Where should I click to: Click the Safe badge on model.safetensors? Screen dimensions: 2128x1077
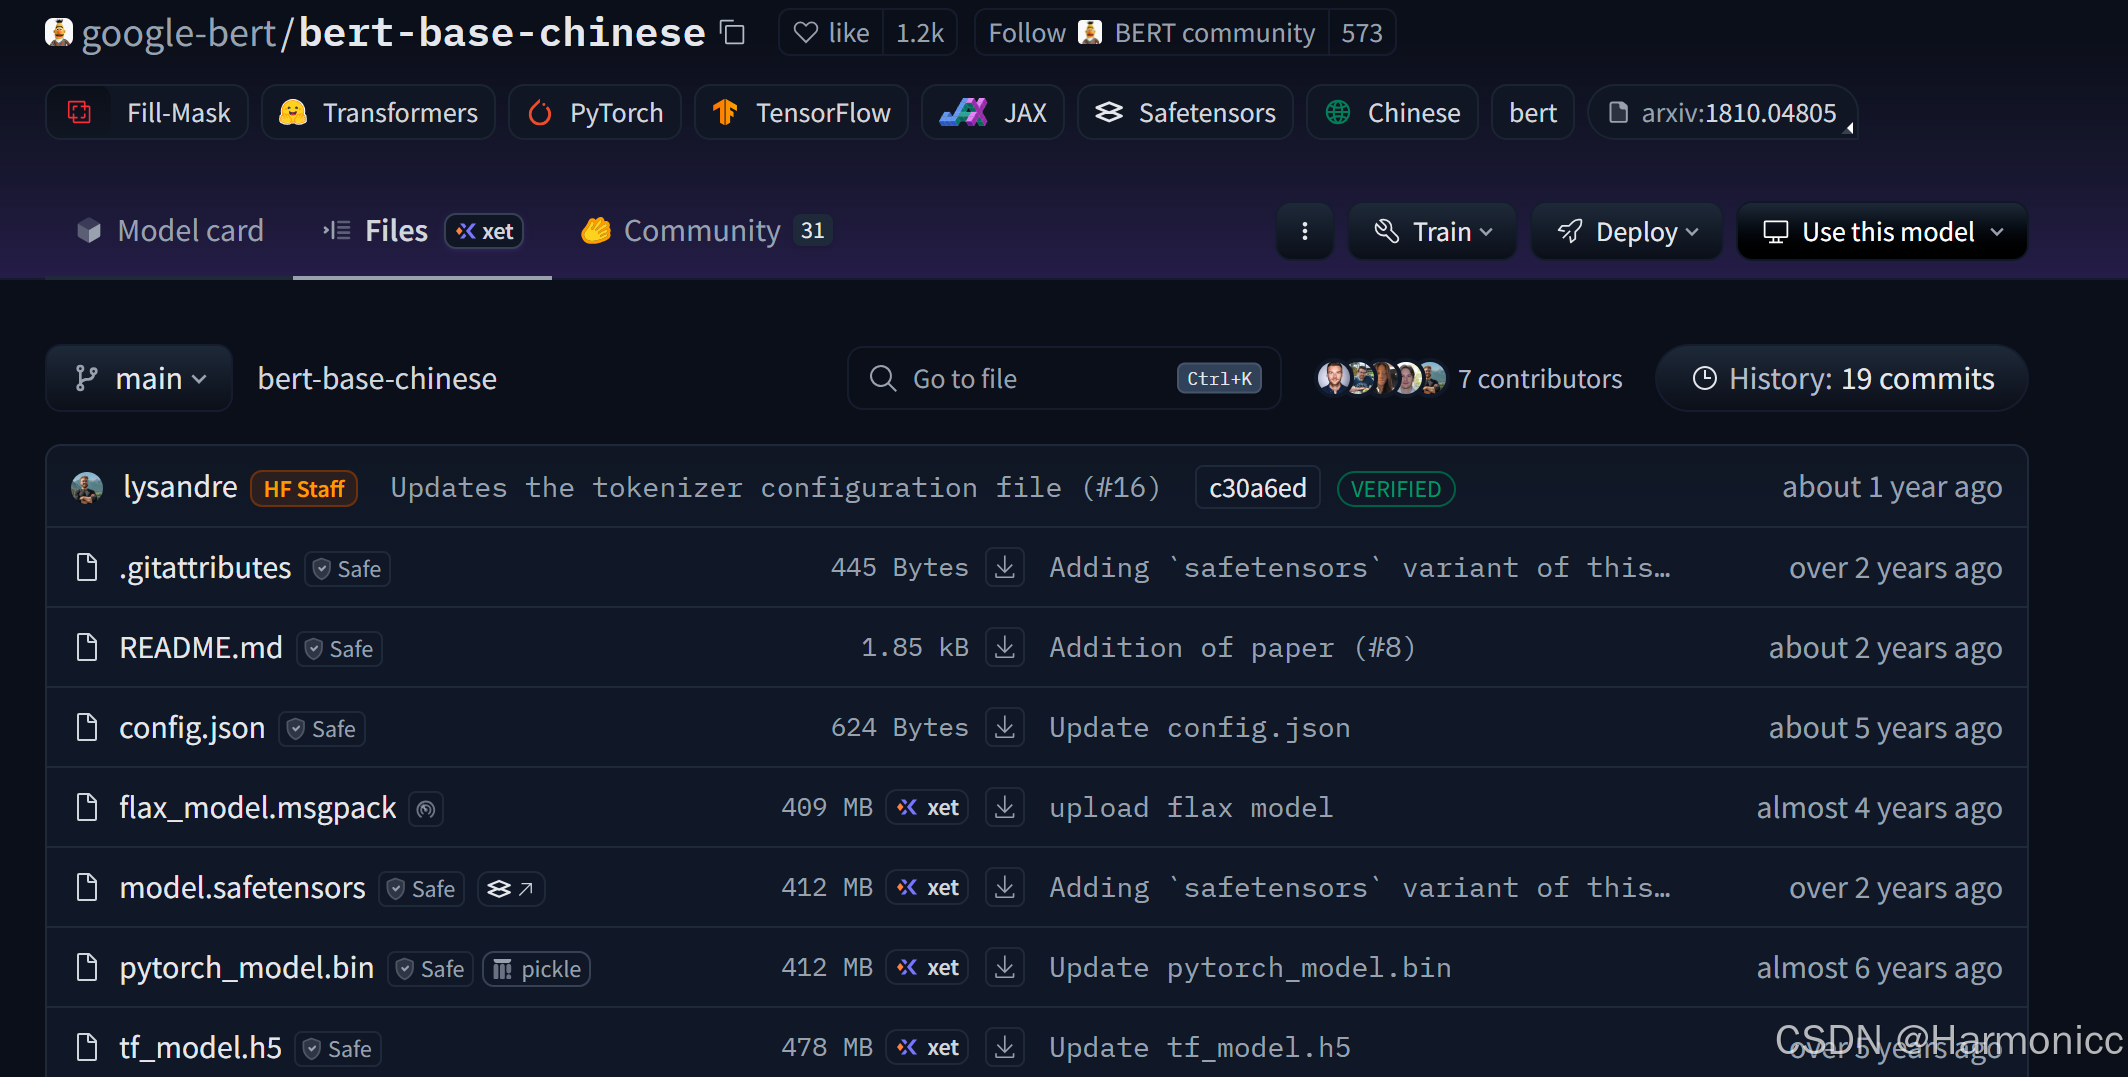point(422,889)
